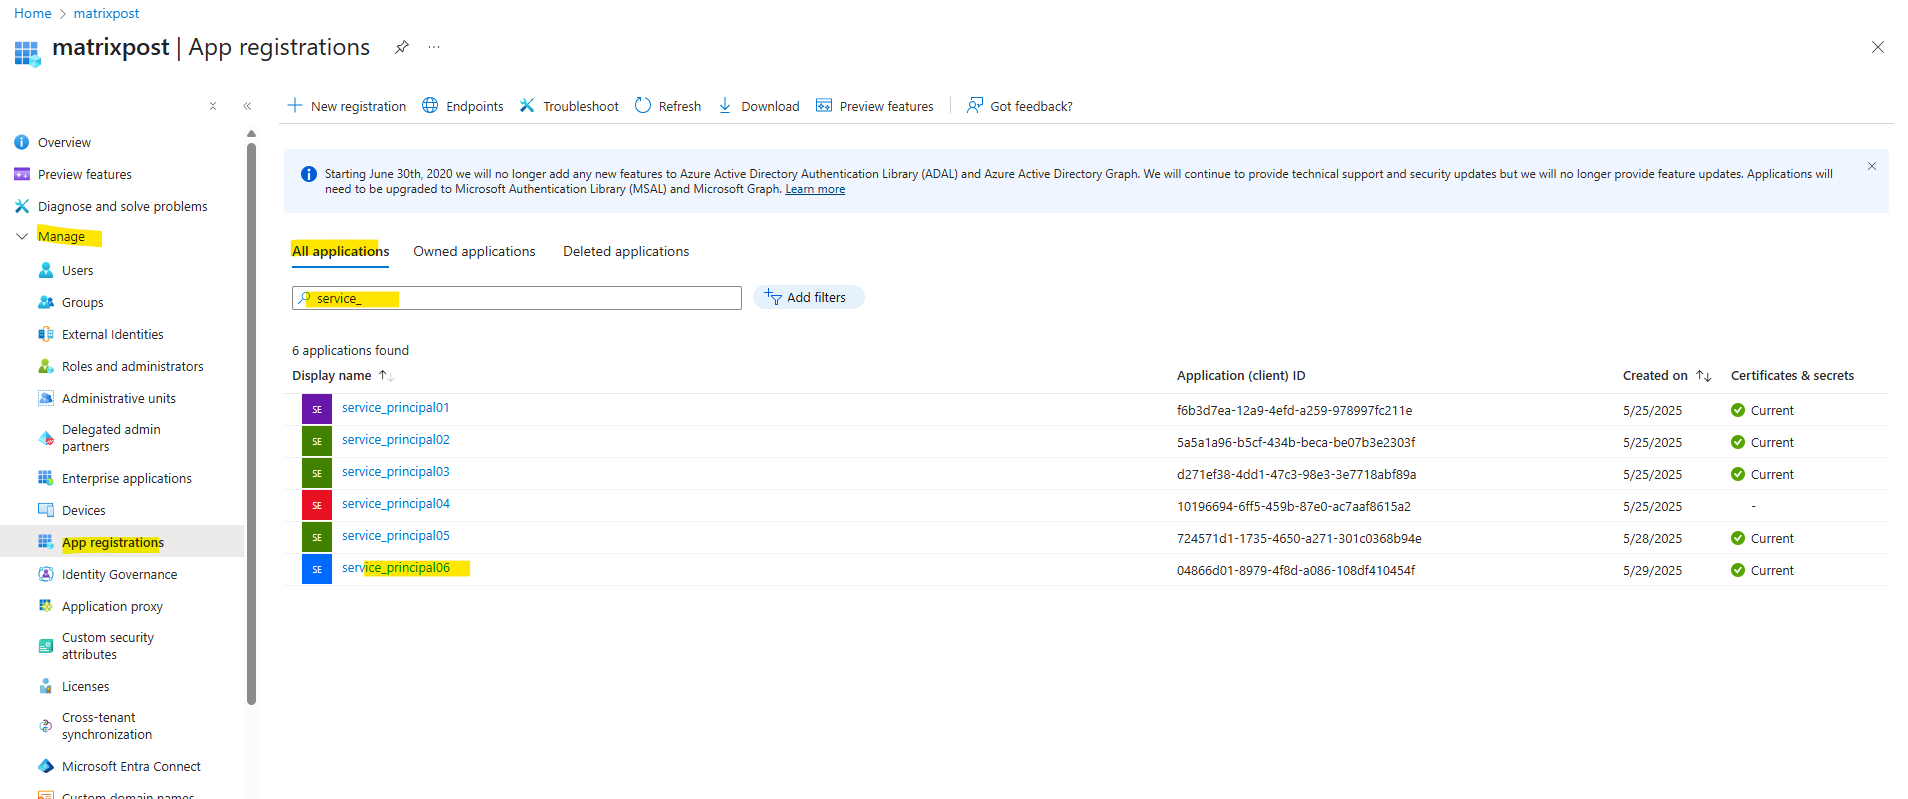Open Preview features in the toolbar
Viewport: 1908px width, 799px height.
pyautogui.click(x=875, y=106)
